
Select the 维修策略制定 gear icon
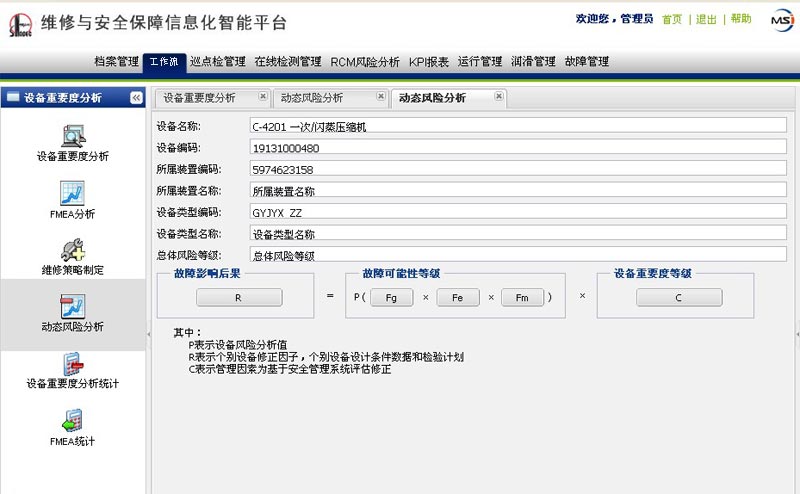(x=72, y=250)
